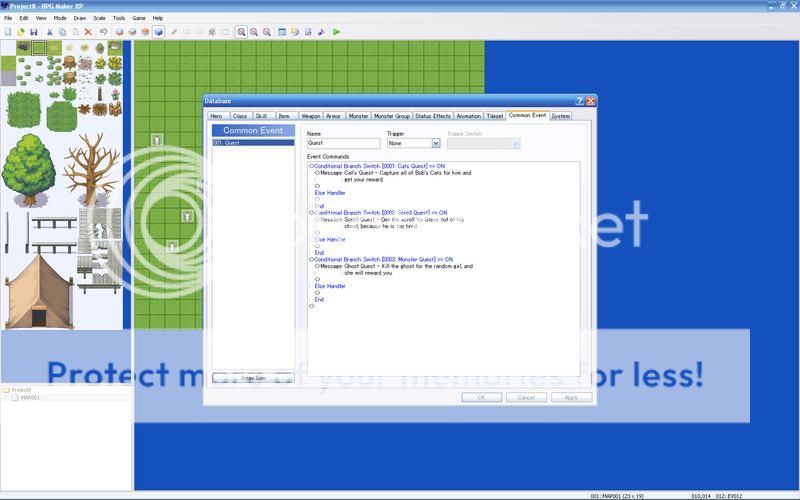Select the highlighted Event layer toolbar button

pyautogui.click(x=158, y=32)
